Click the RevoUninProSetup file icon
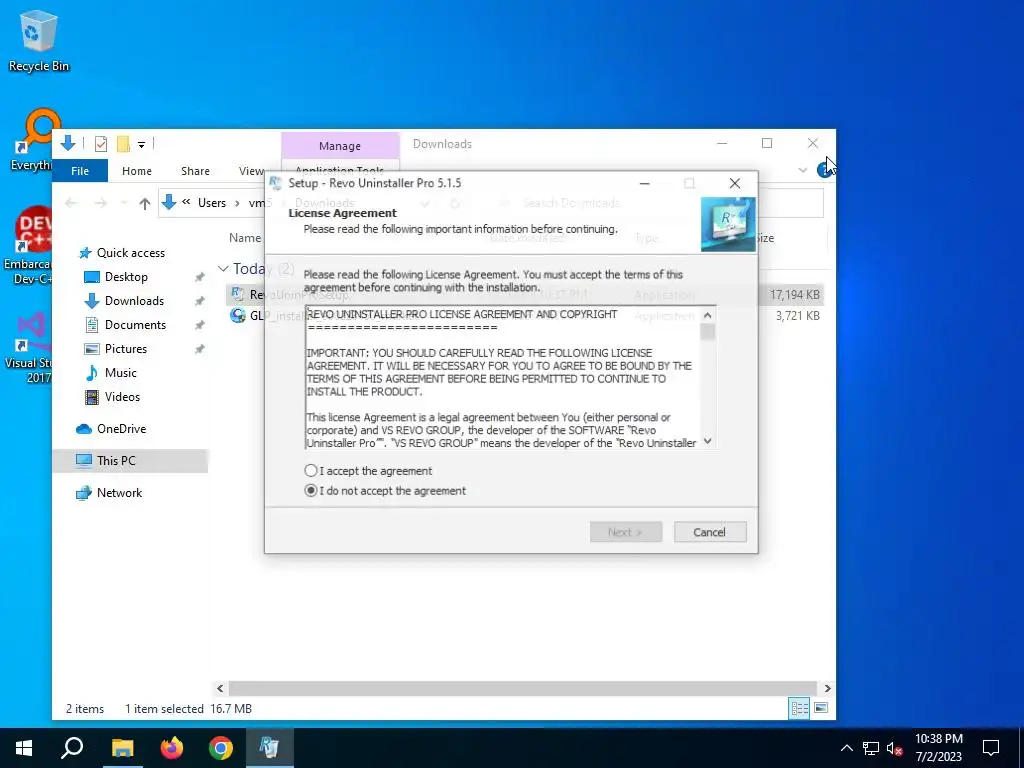Screen dimensions: 1024x768 pos(238,295)
